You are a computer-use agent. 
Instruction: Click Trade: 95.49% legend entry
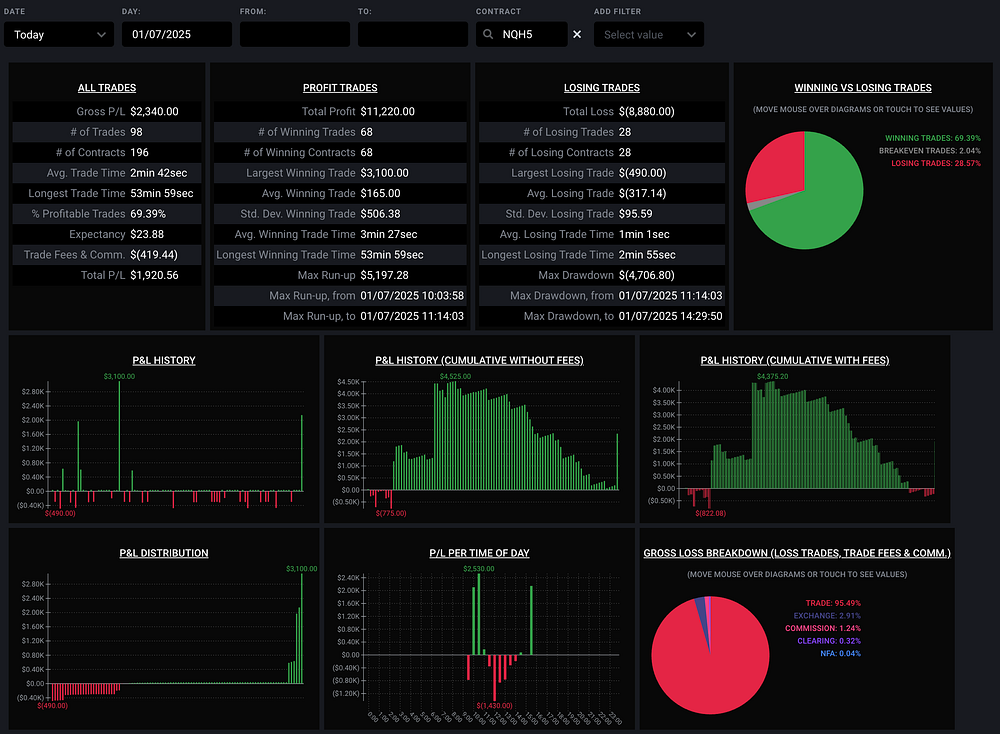833,603
